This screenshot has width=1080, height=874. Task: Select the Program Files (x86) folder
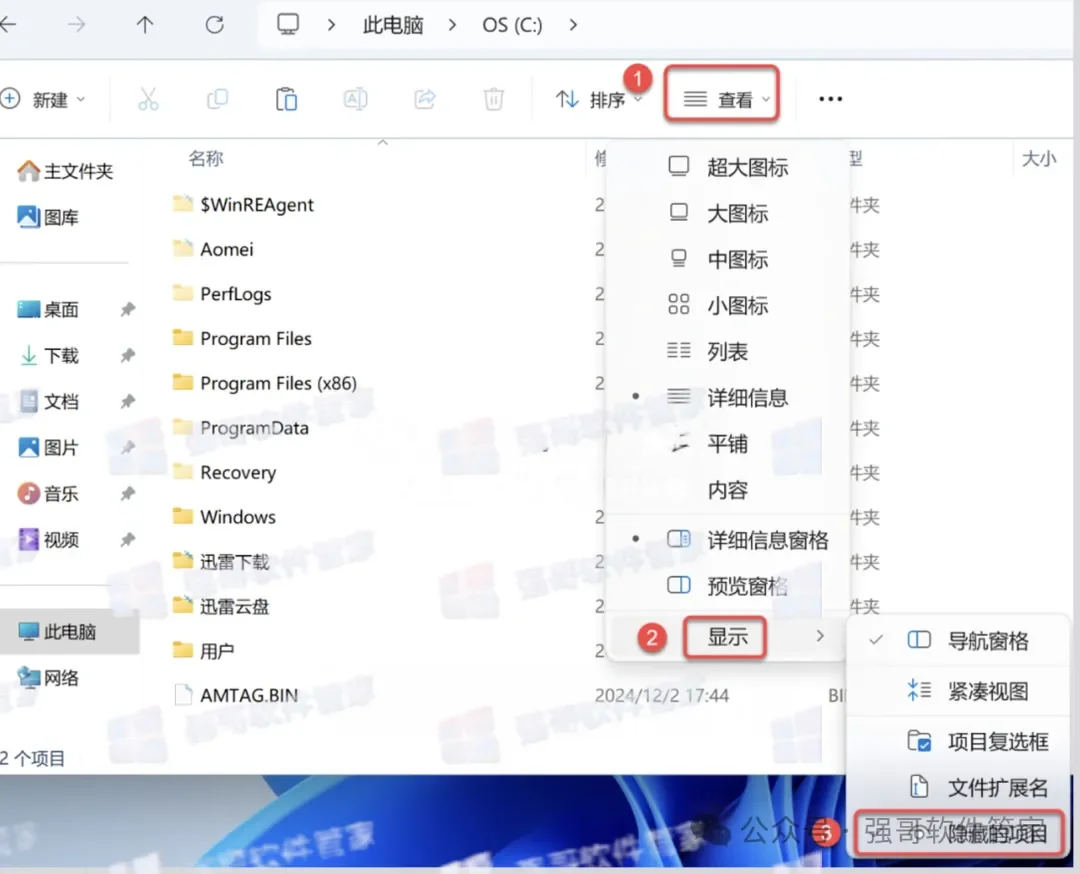264,383
